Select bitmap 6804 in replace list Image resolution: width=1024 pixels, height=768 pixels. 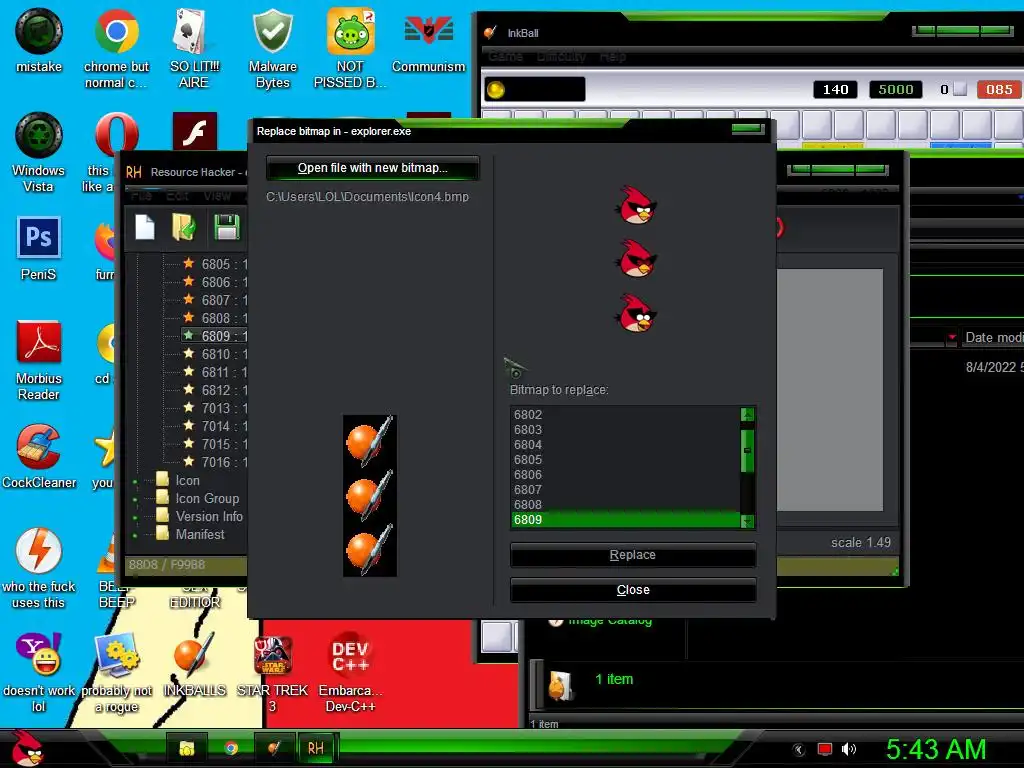(626, 445)
